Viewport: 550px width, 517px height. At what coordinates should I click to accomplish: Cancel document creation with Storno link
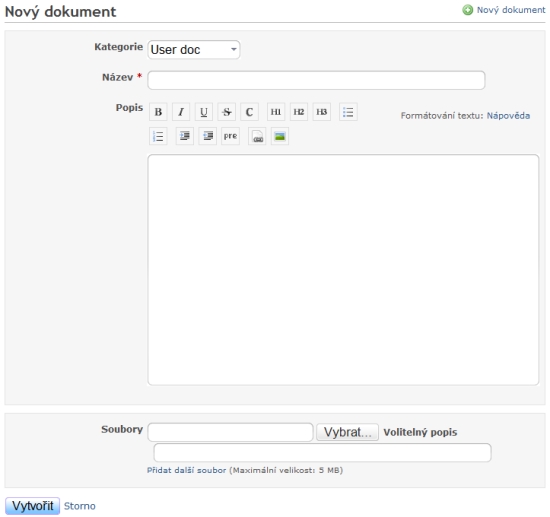point(80,506)
